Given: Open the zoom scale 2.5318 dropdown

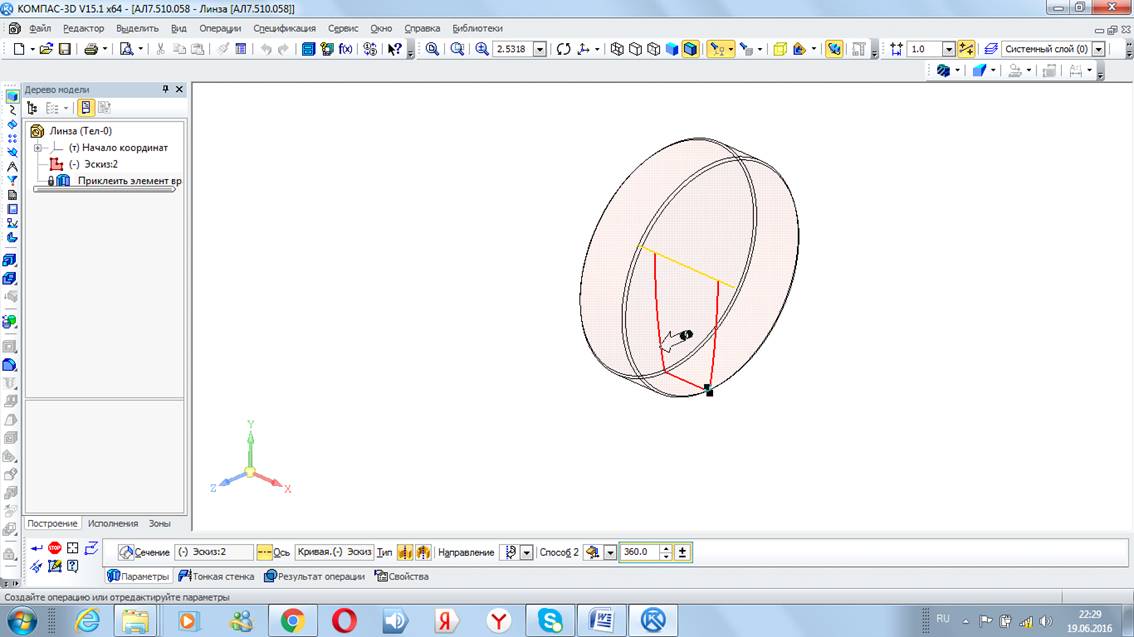Looking at the screenshot, I should 540,49.
